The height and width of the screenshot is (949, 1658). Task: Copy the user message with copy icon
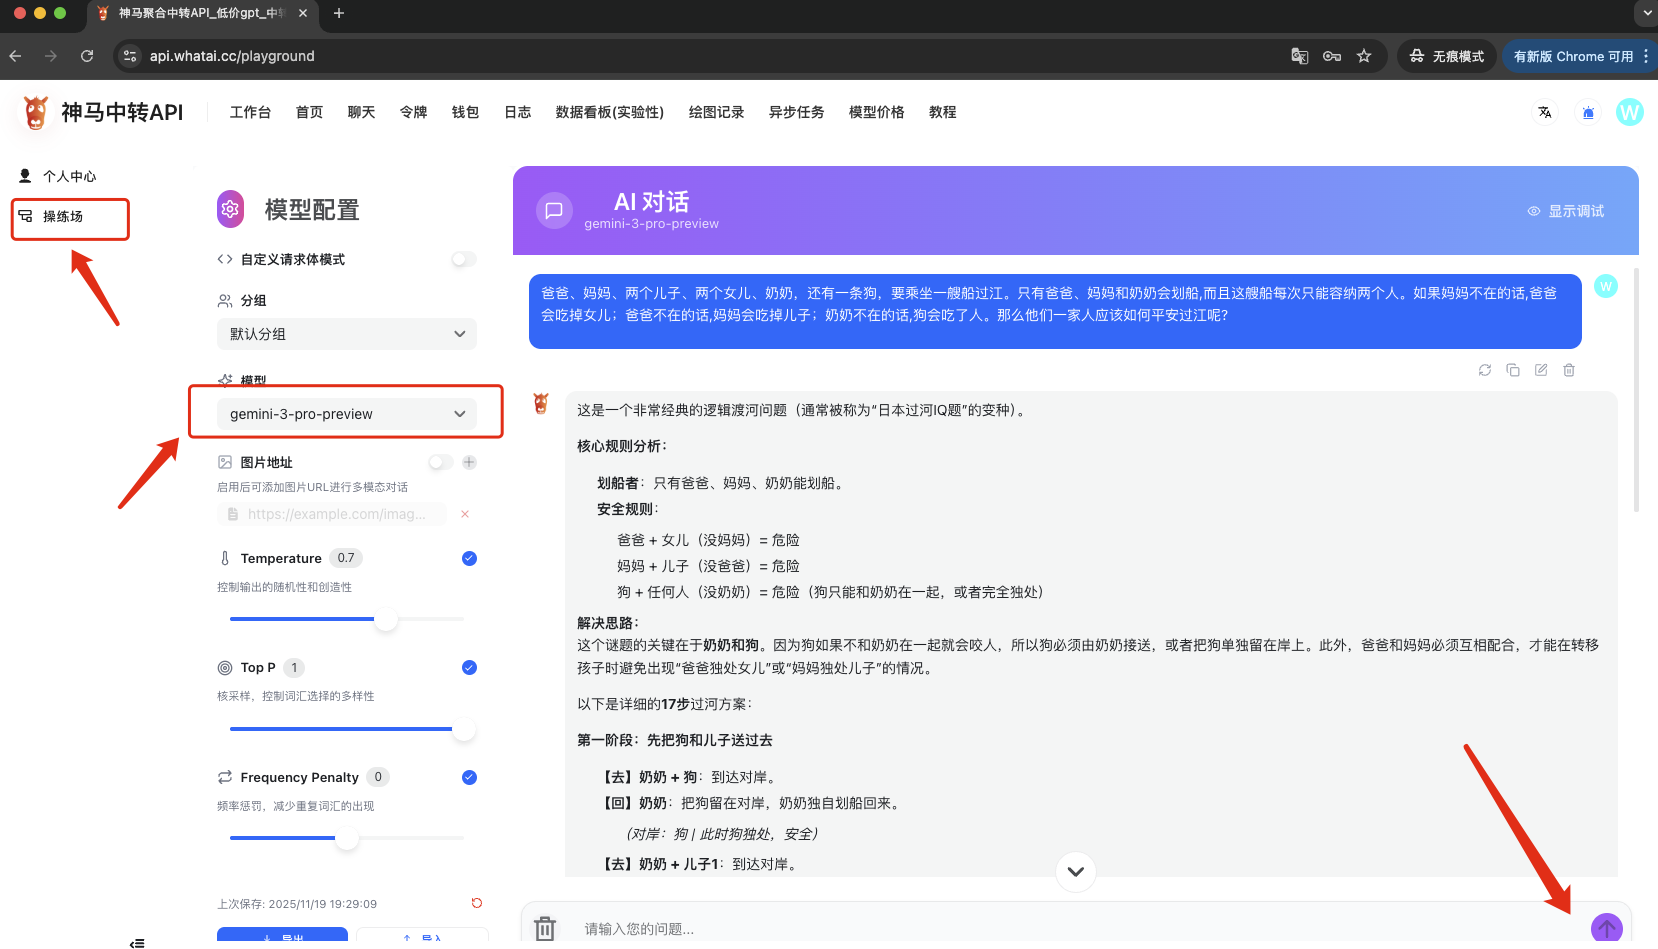pos(1513,370)
